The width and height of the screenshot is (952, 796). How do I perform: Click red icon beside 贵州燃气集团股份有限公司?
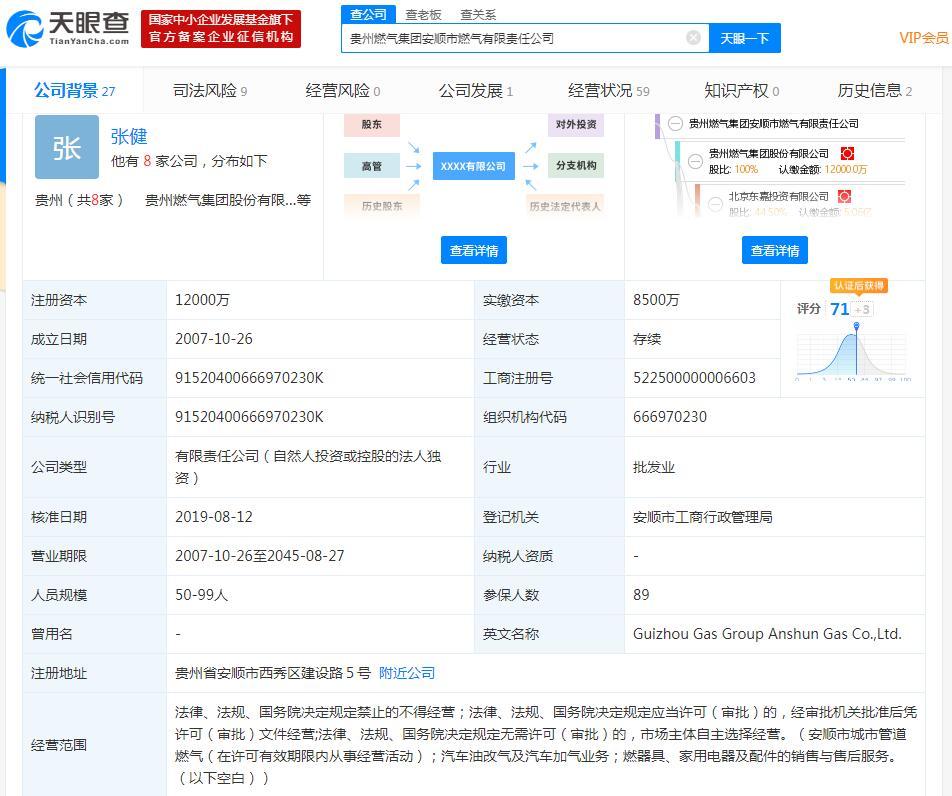(x=848, y=153)
